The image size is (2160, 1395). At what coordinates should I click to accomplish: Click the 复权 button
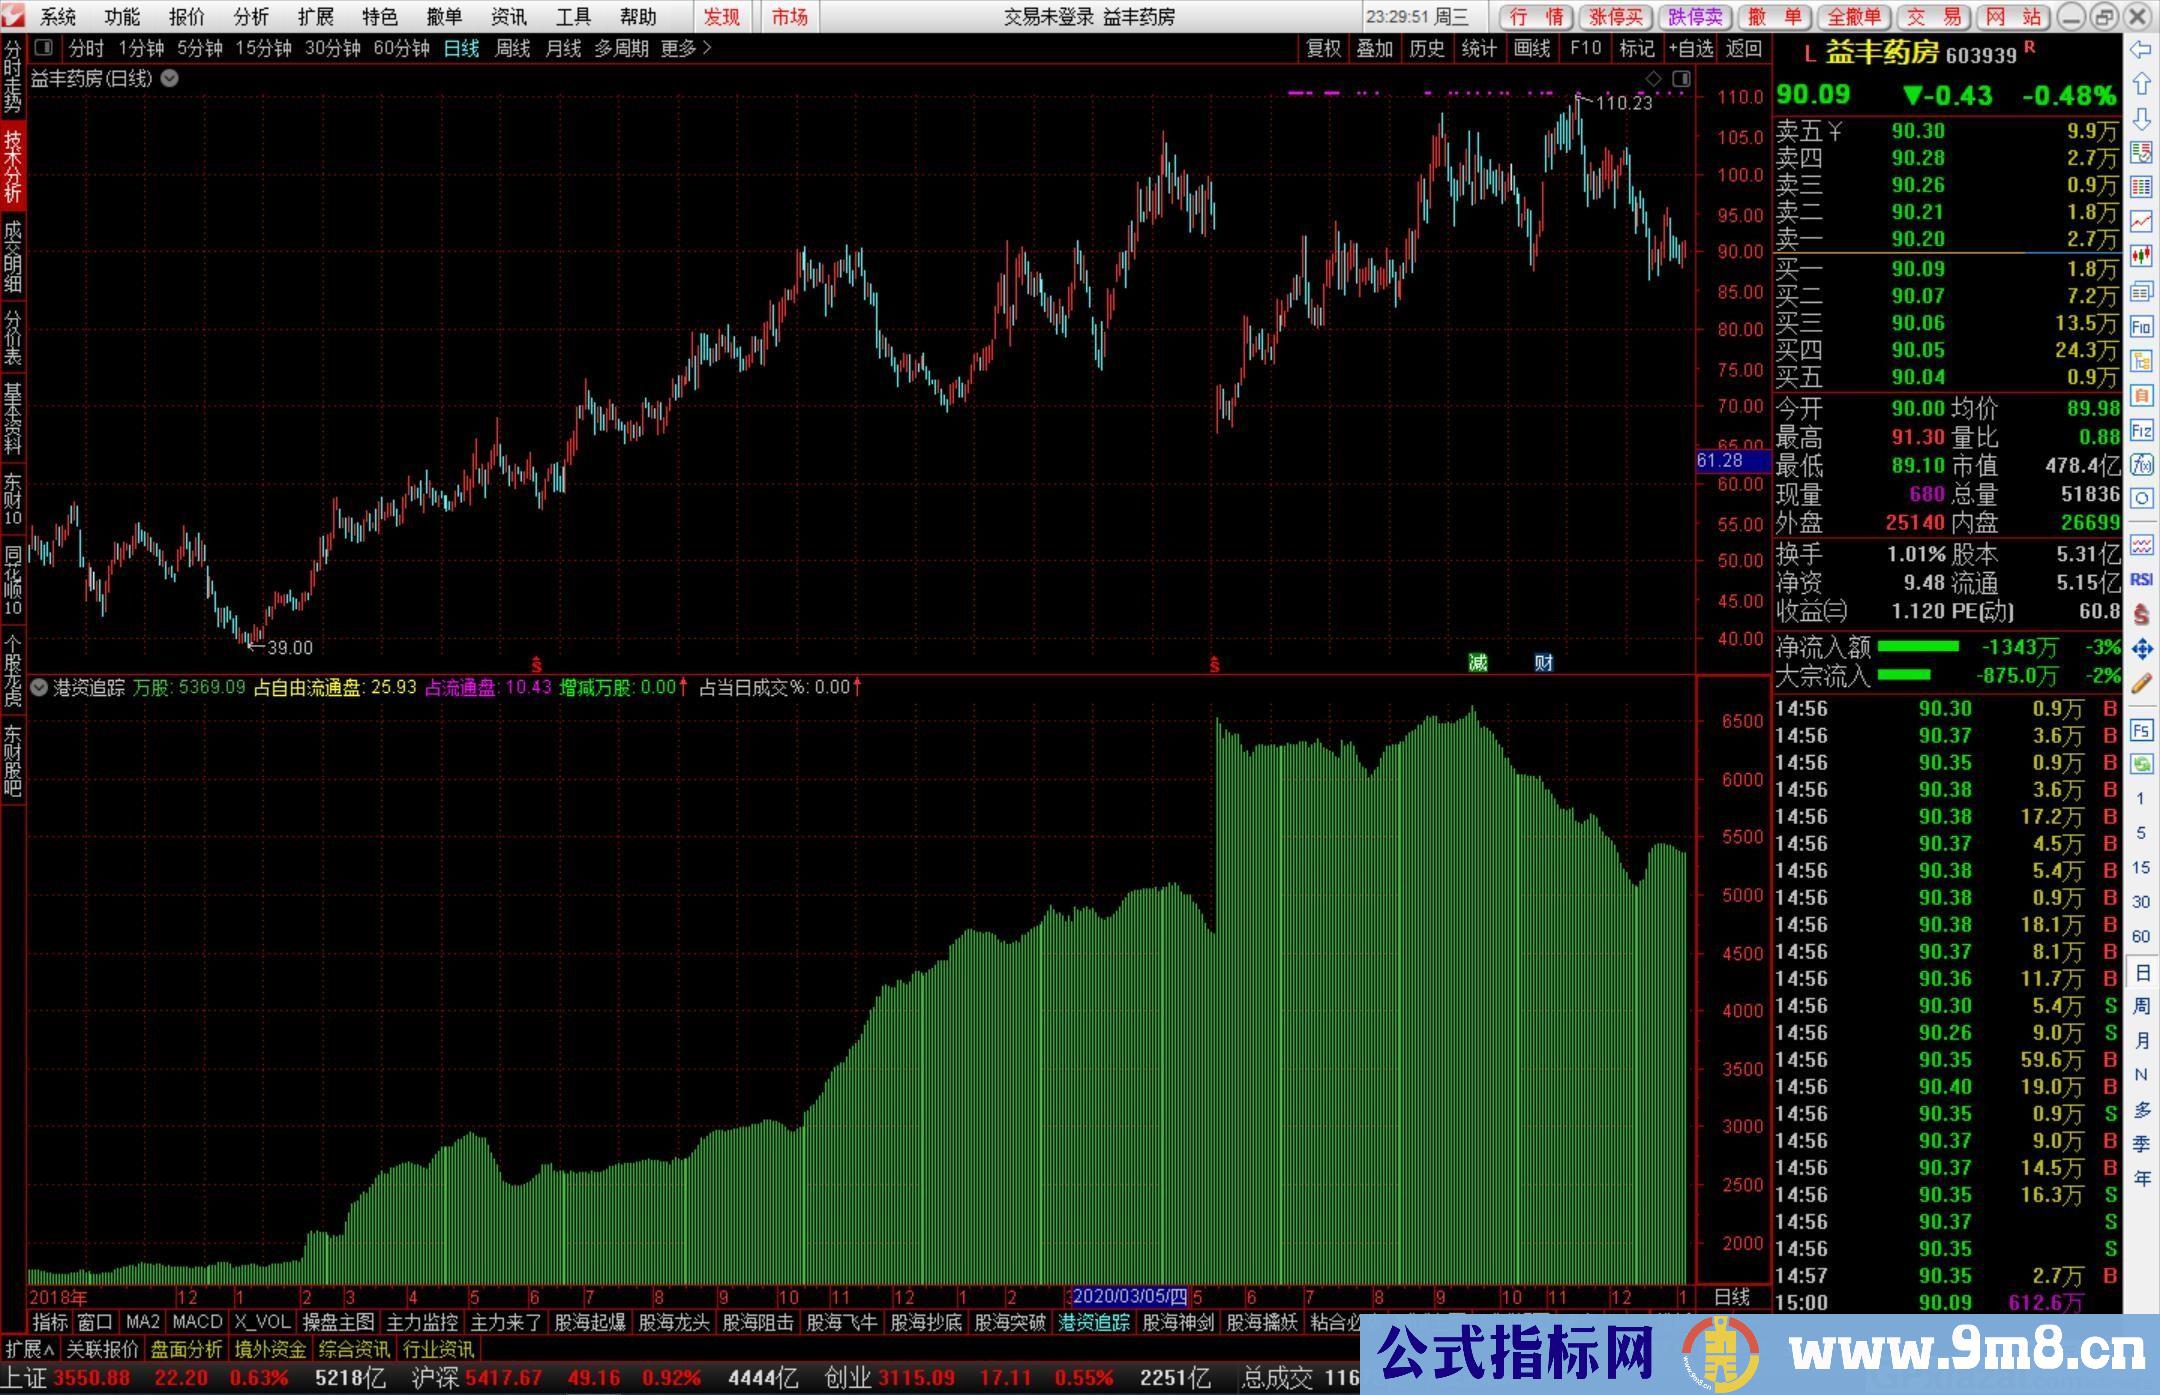pos(1324,48)
